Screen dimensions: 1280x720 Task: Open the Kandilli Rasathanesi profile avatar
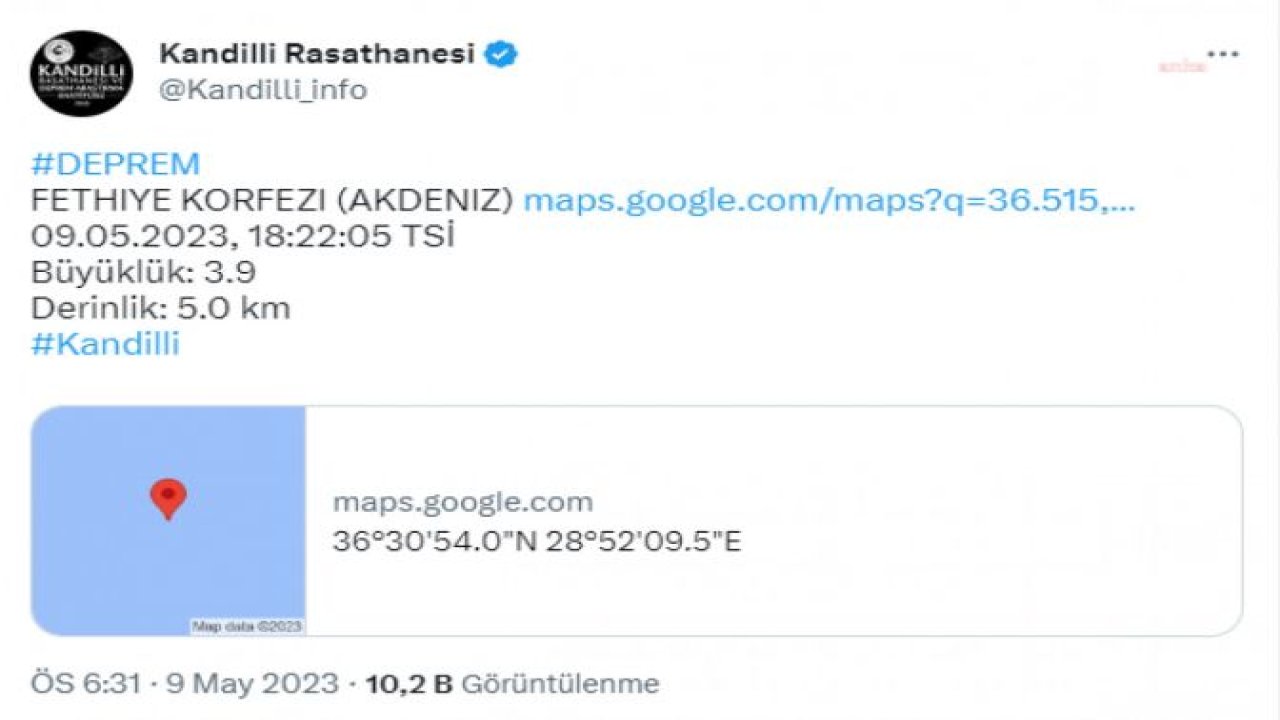82,73
